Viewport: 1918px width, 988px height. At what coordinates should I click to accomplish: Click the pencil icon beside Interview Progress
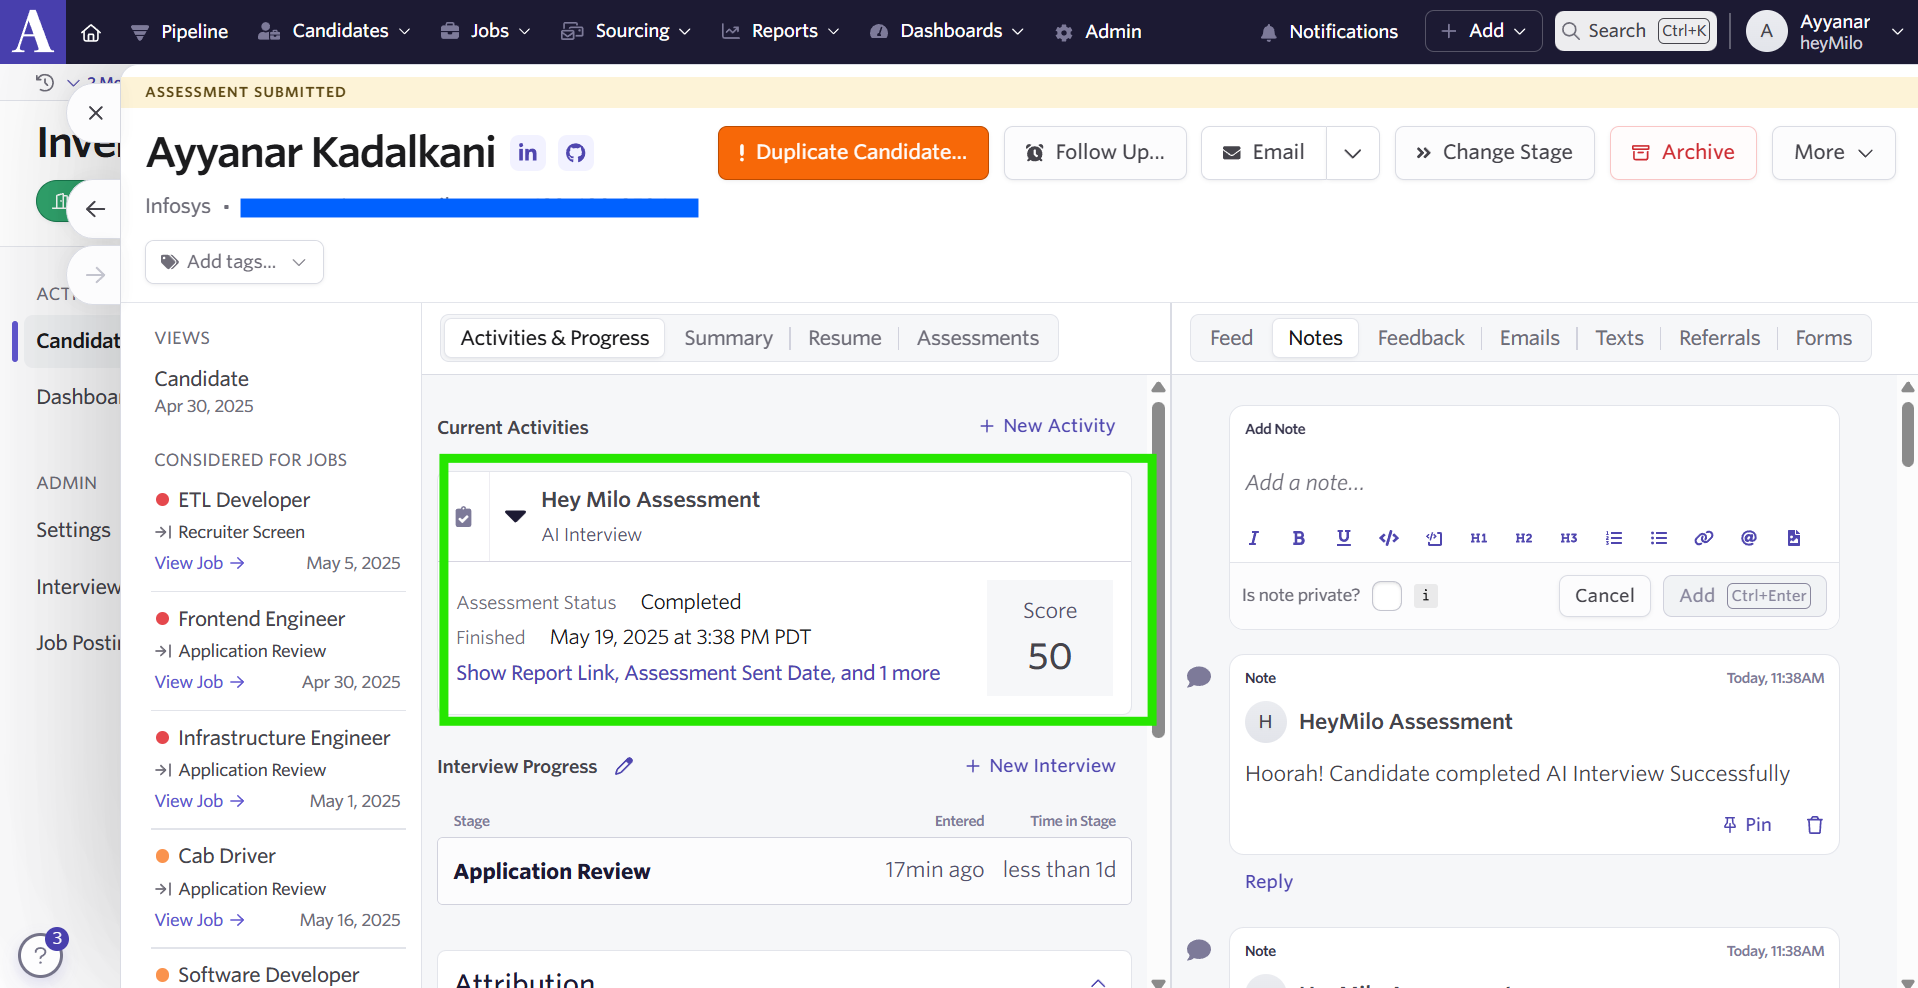(624, 766)
